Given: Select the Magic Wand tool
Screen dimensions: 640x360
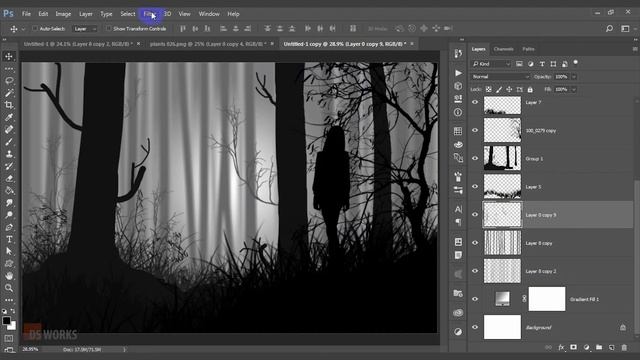Looking at the screenshot, I should (9, 93).
